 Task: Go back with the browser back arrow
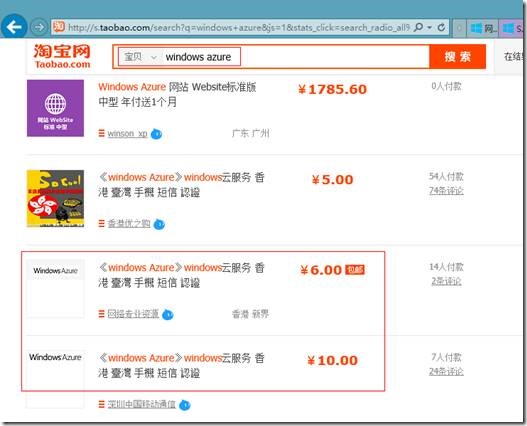14,27
